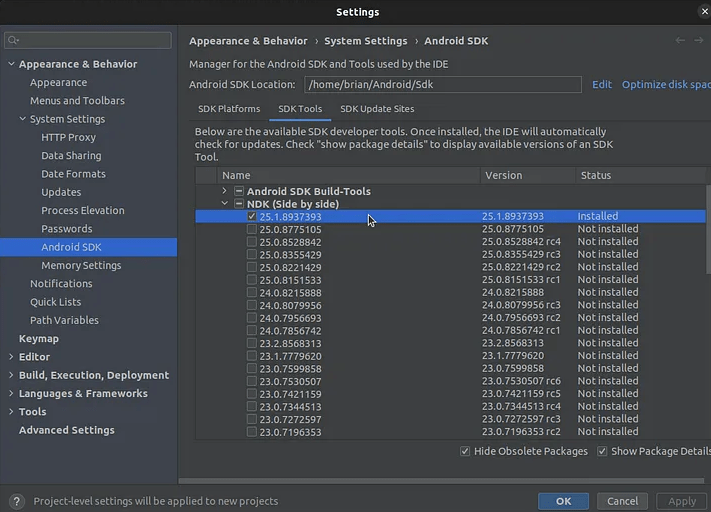Open Advanced Settings page
This screenshot has width=711, height=512.
pyautogui.click(x=67, y=430)
